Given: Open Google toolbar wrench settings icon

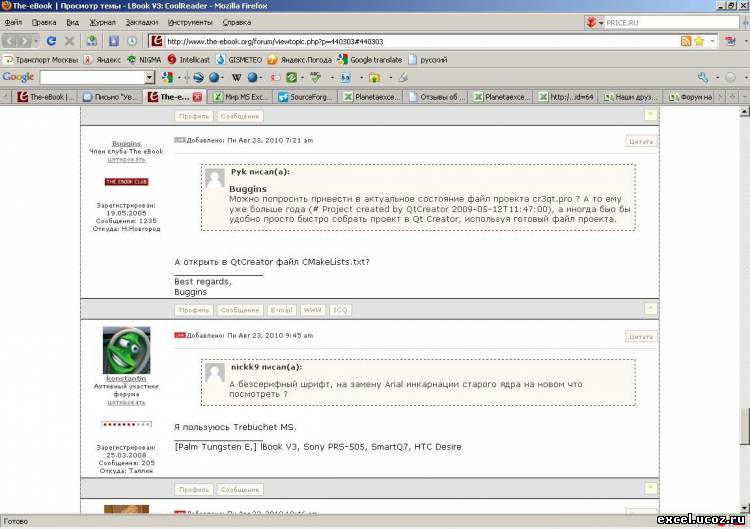Looking at the screenshot, I should tap(703, 77).
